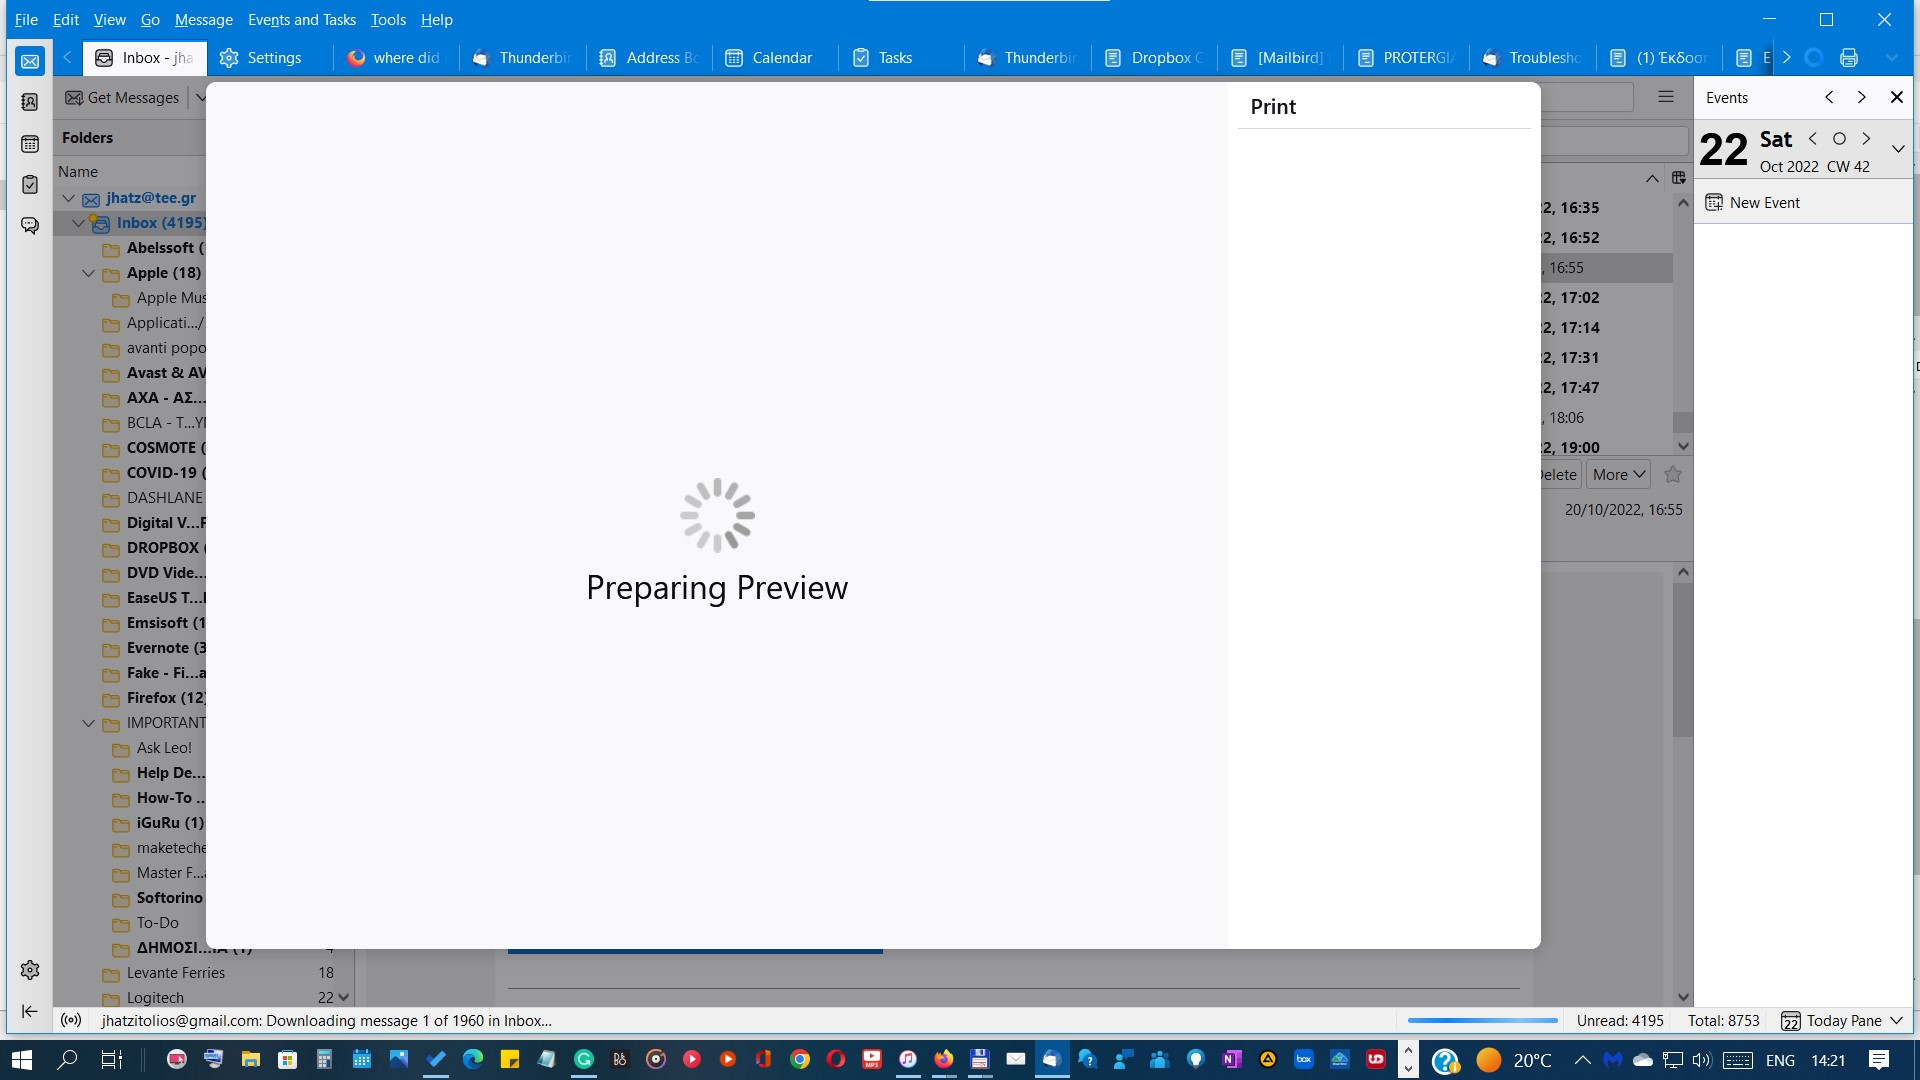Screen dimensions: 1920x1080
Task: Collapse the Apple folder
Action: 89,273
